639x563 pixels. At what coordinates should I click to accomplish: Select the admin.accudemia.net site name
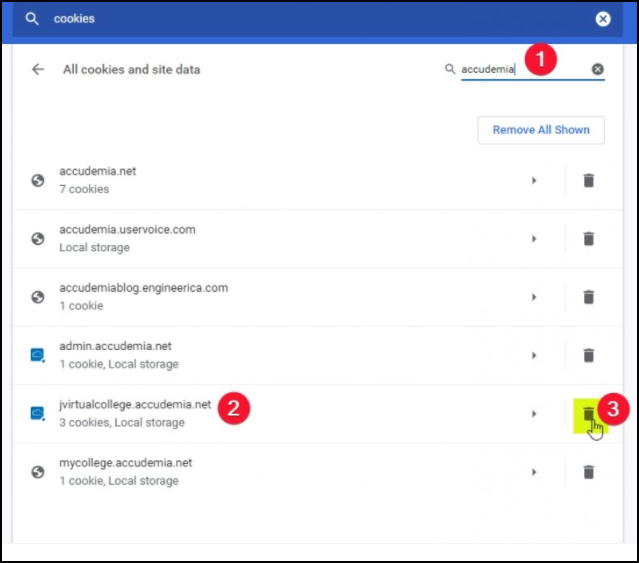(x=115, y=346)
